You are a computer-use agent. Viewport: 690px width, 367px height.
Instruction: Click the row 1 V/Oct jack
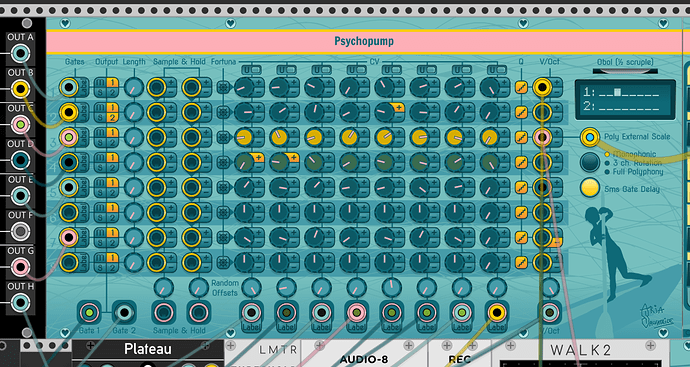[x=542, y=87]
